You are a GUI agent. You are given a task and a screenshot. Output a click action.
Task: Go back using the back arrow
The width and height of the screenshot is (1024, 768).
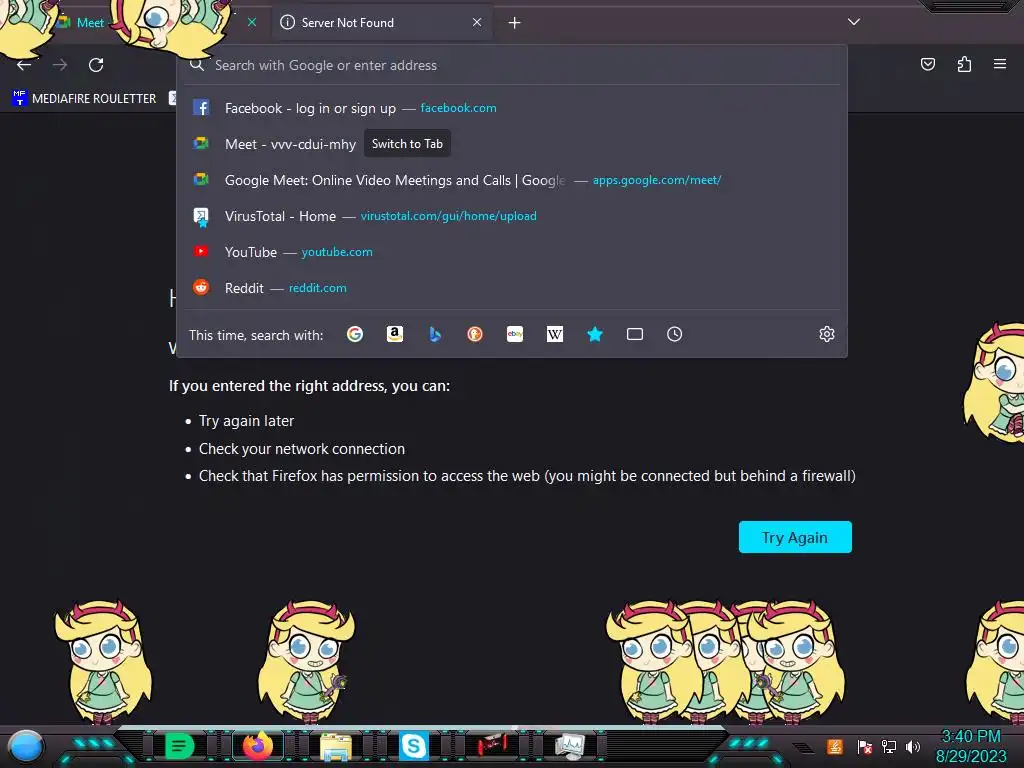(24, 65)
